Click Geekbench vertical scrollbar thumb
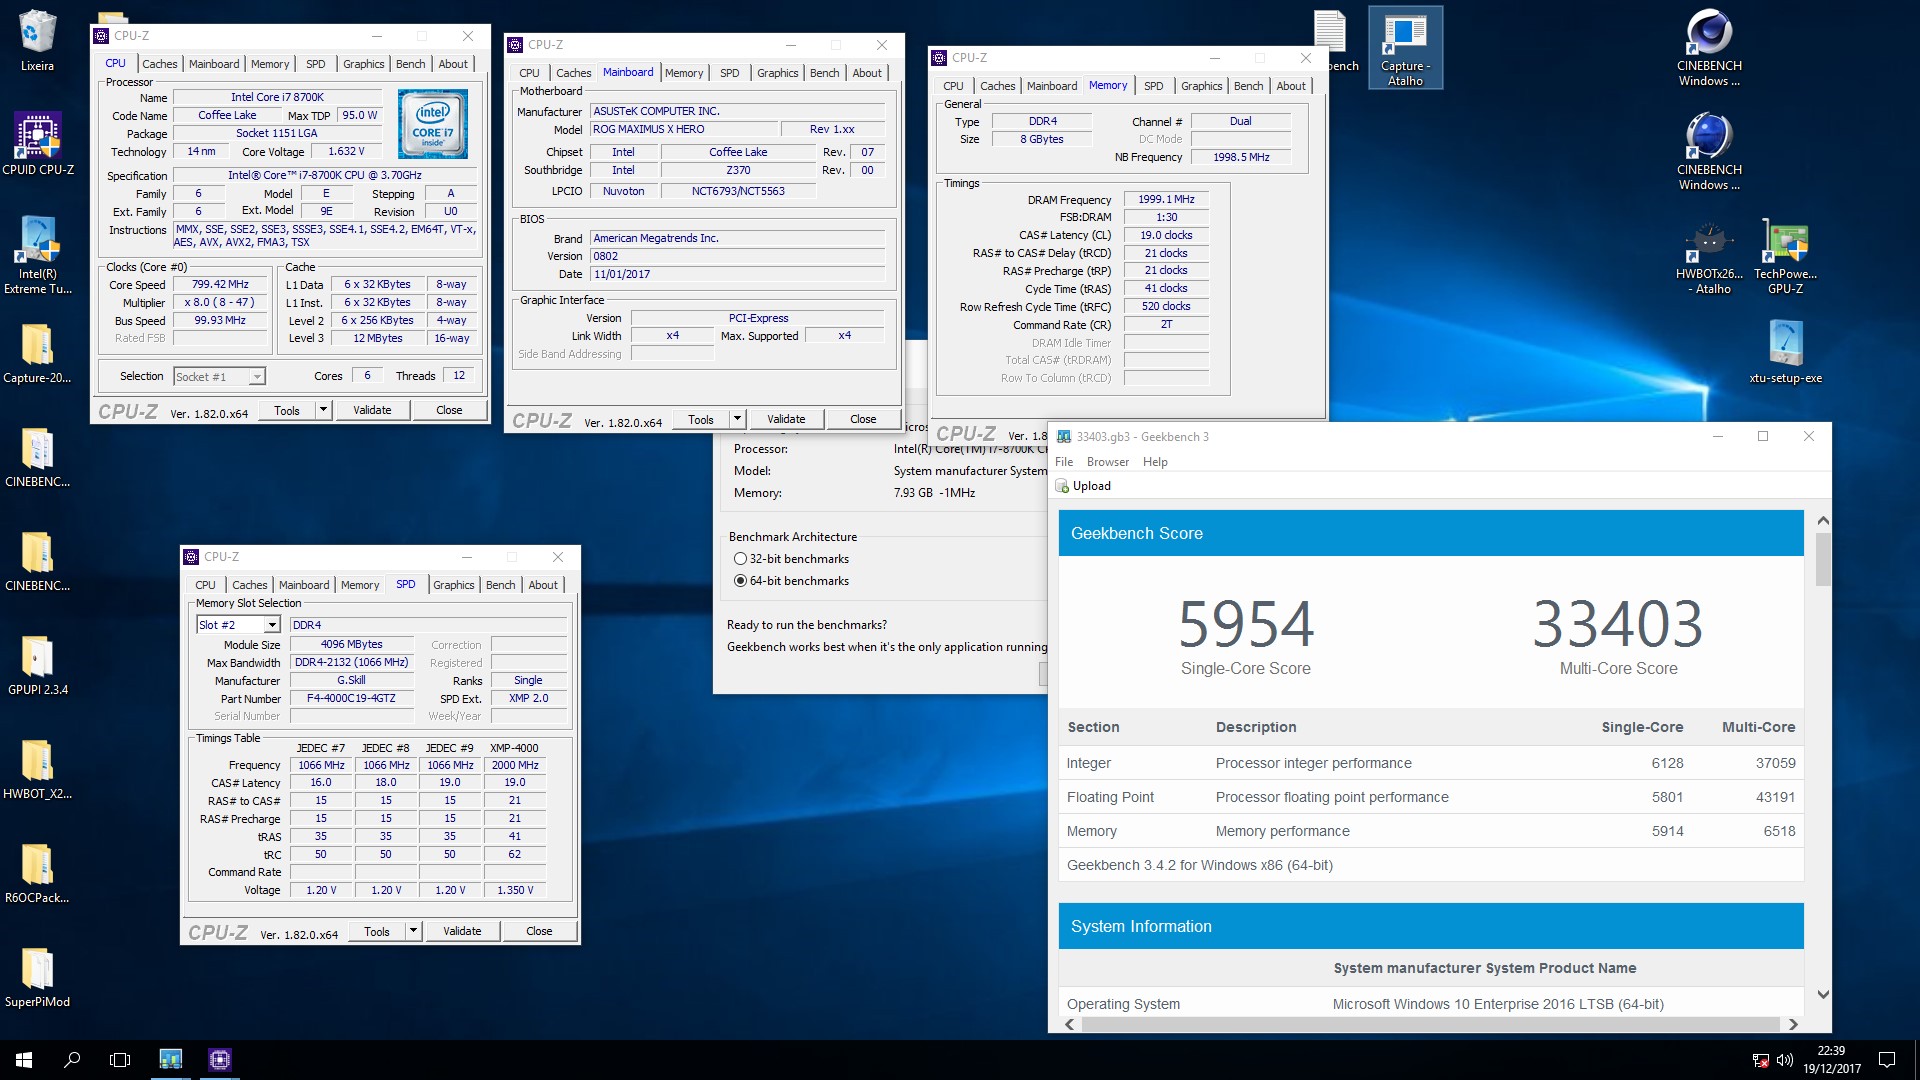 [x=1823, y=560]
